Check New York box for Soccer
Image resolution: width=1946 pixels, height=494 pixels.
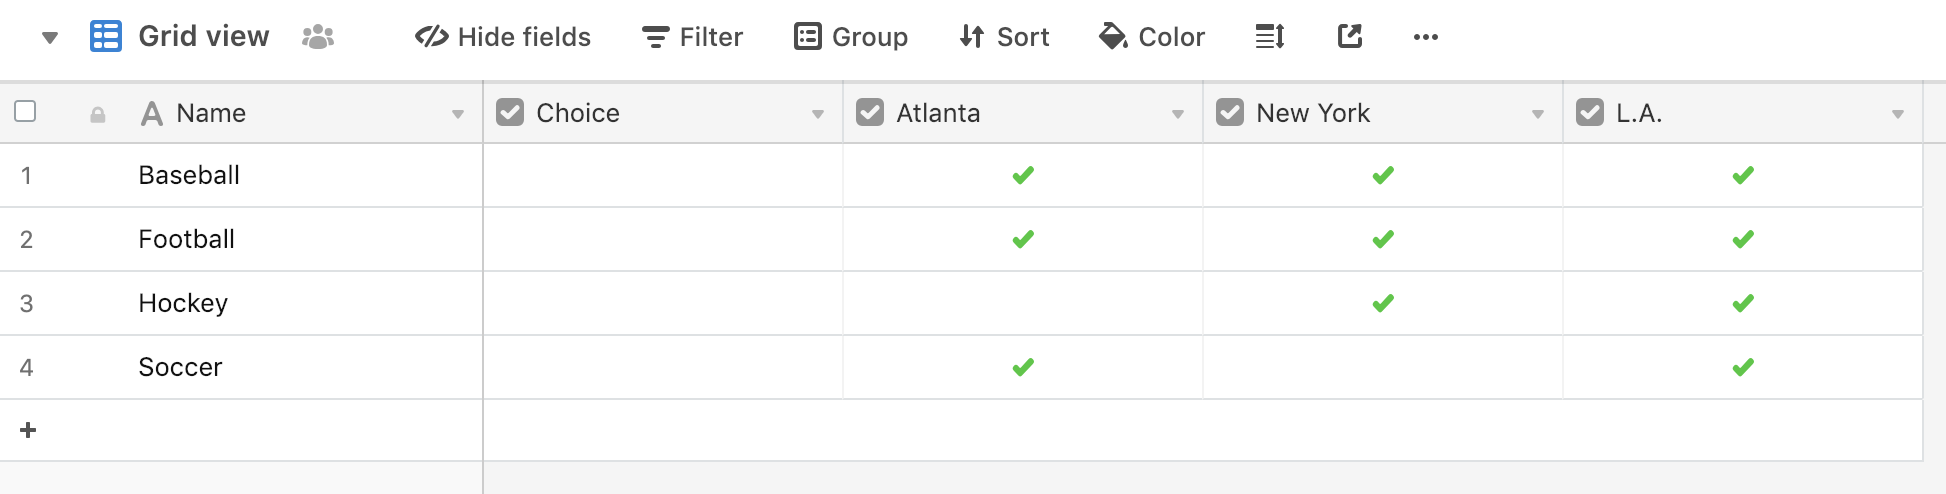[x=1383, y=367]
